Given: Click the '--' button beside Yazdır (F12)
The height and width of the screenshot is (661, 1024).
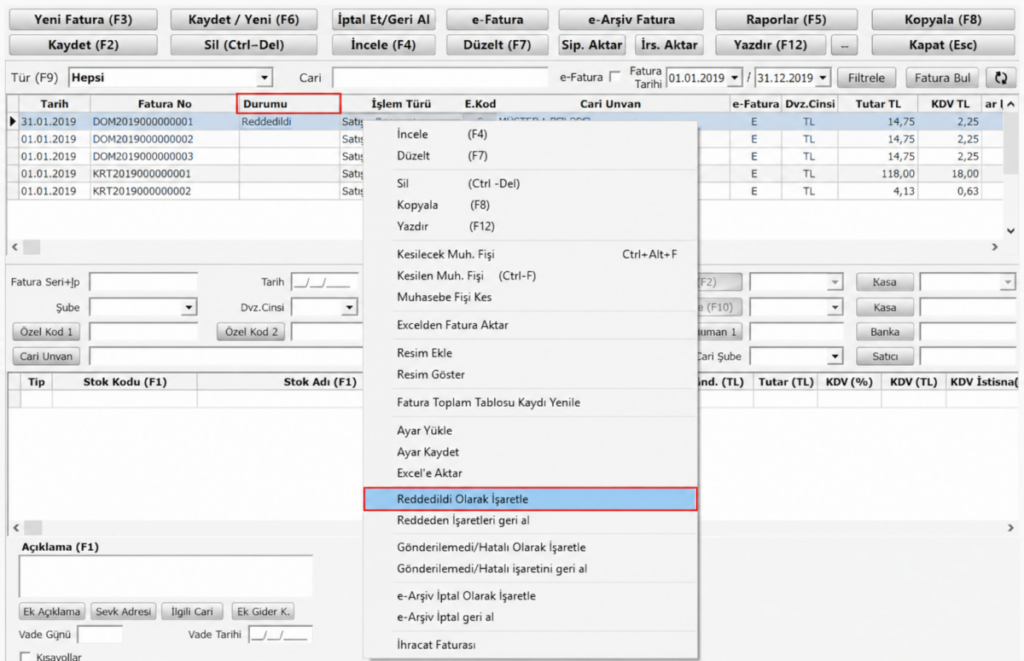Looking at the screenshot, I should click(844, 45).
